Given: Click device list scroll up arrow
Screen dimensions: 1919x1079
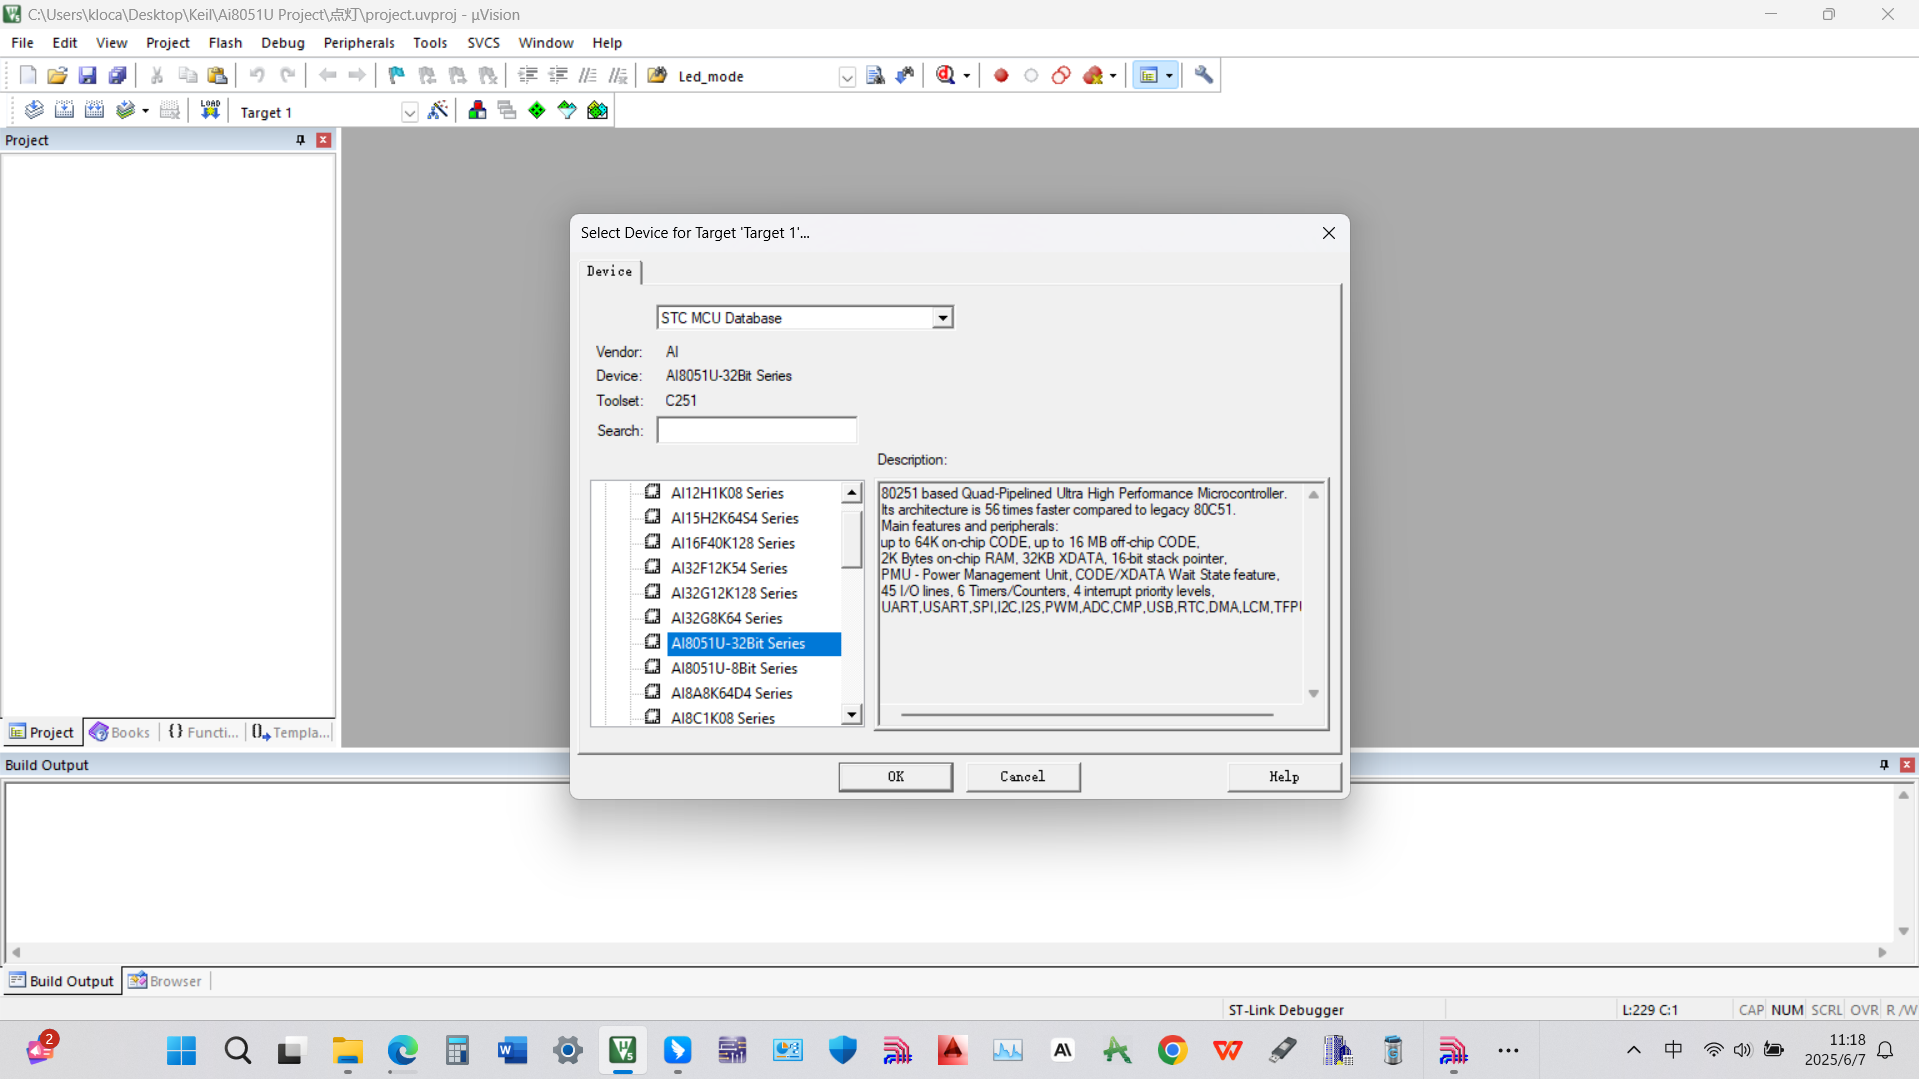Looking at the screenshot, I should point(851,493).
